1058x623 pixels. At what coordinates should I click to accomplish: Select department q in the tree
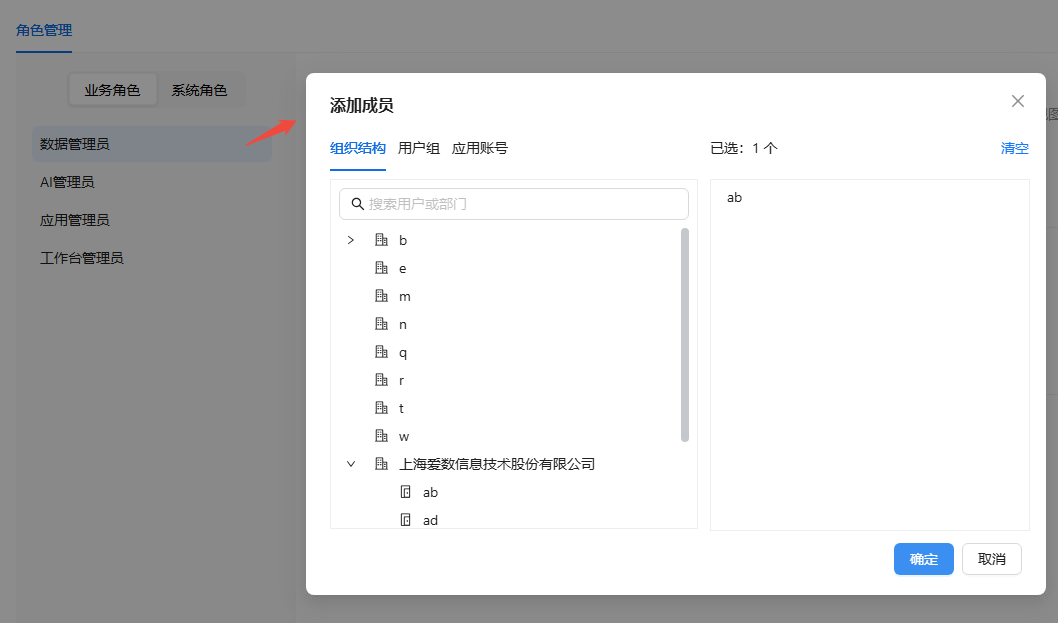coord(403,352)
